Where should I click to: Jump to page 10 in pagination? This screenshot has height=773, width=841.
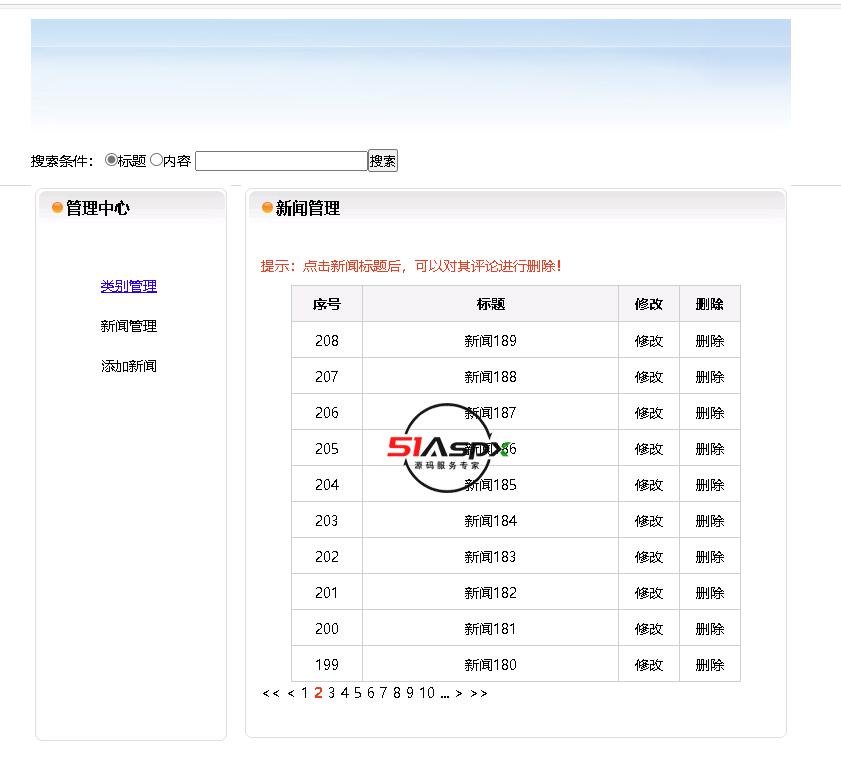pos(427,693)
